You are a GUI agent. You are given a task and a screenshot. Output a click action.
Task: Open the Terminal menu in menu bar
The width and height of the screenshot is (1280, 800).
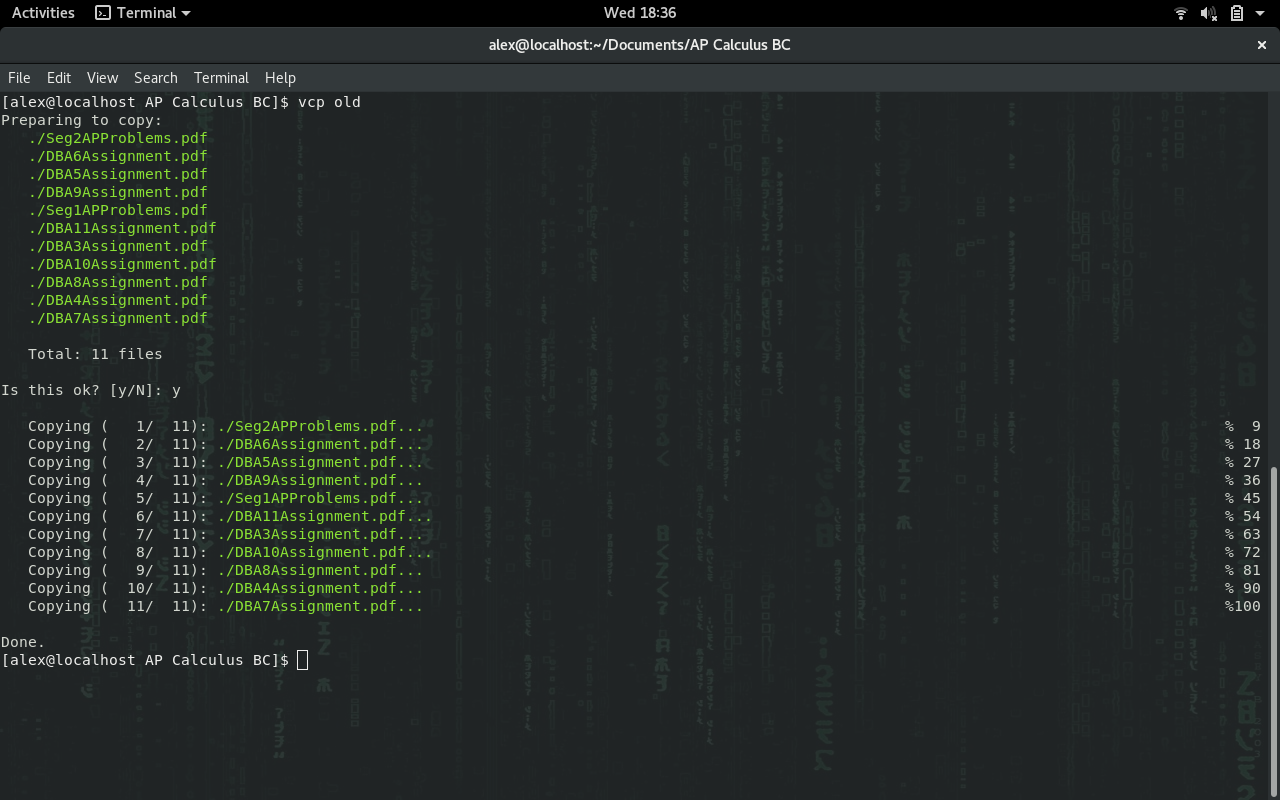point(221,78)
